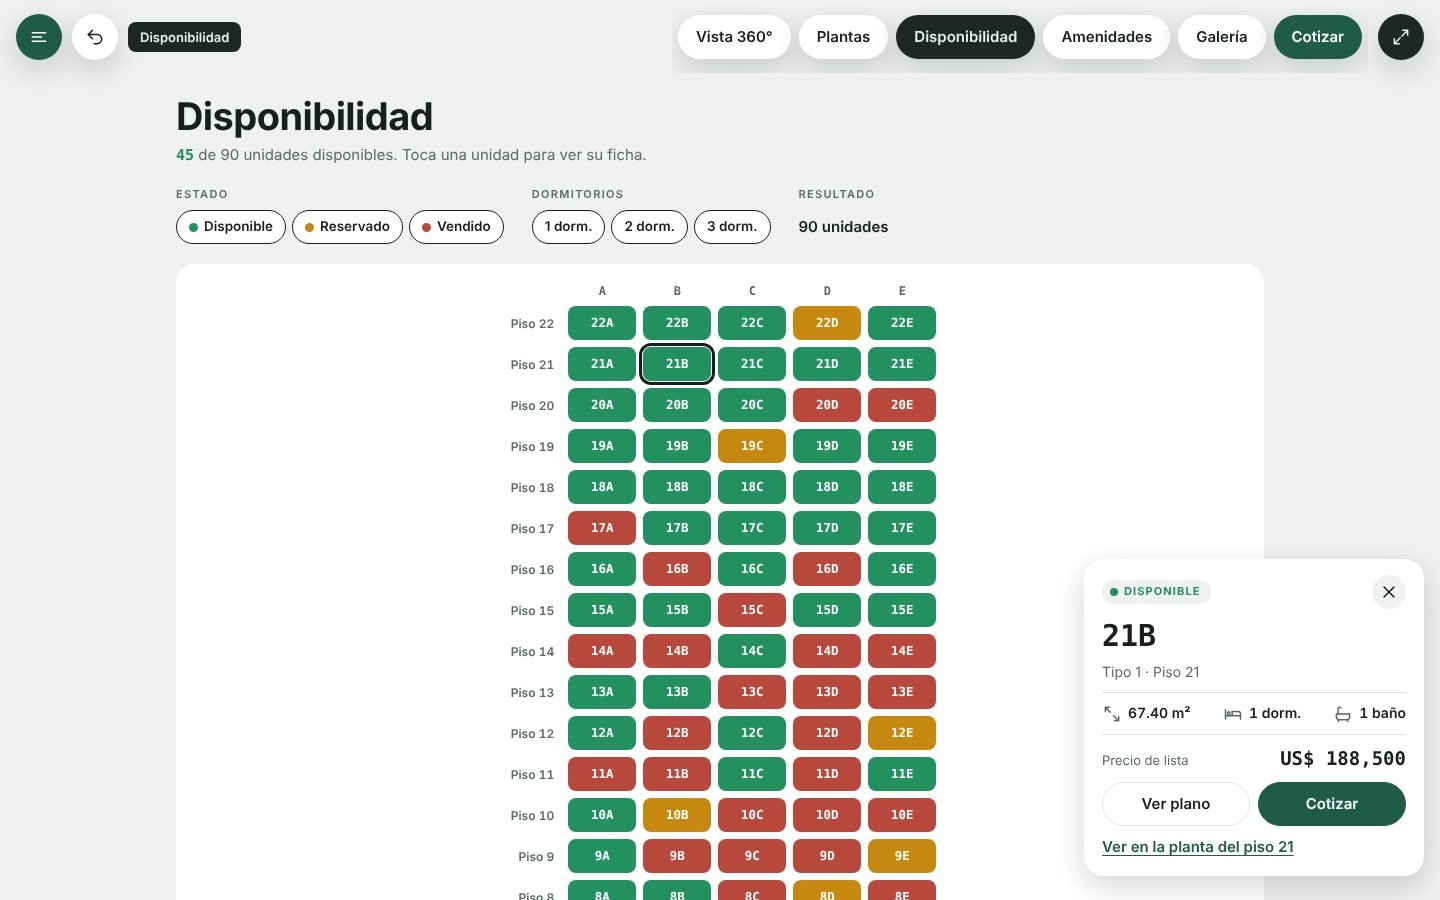
Task: Click the price US$ 188,500
Action: click(1342, 759)
